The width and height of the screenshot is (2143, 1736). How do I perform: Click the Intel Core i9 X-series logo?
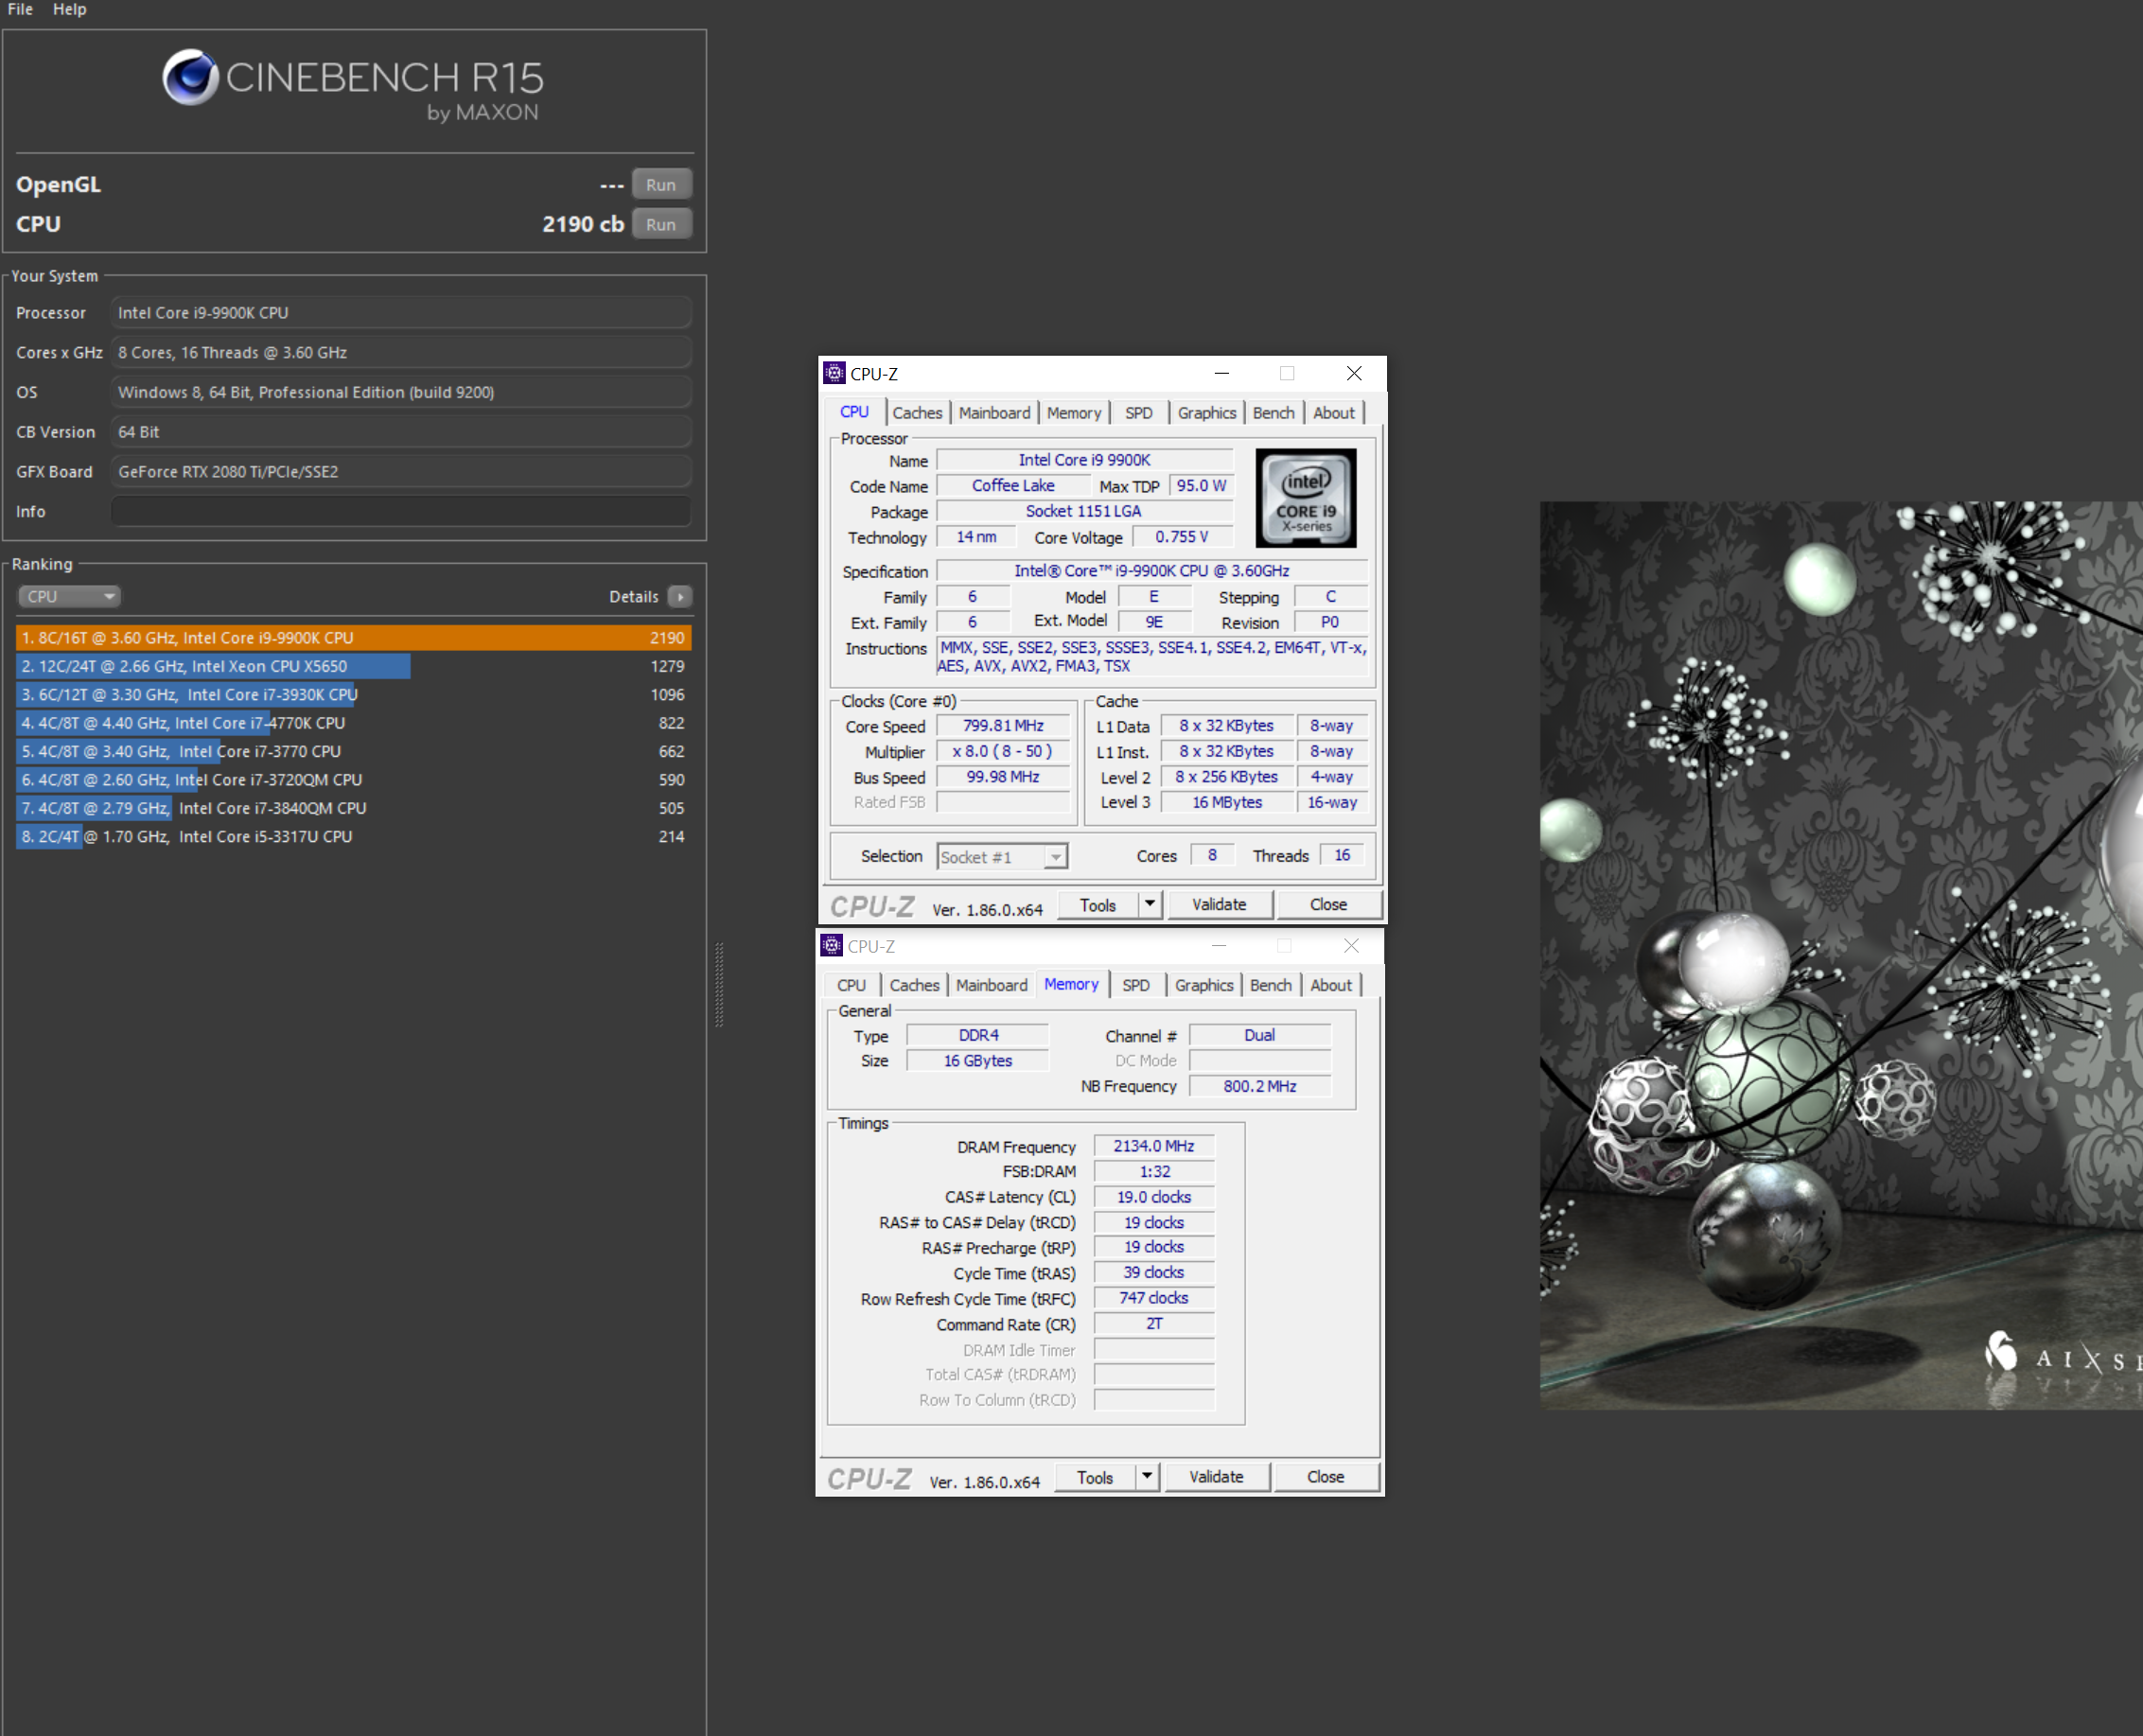[x=1306, y=498]
